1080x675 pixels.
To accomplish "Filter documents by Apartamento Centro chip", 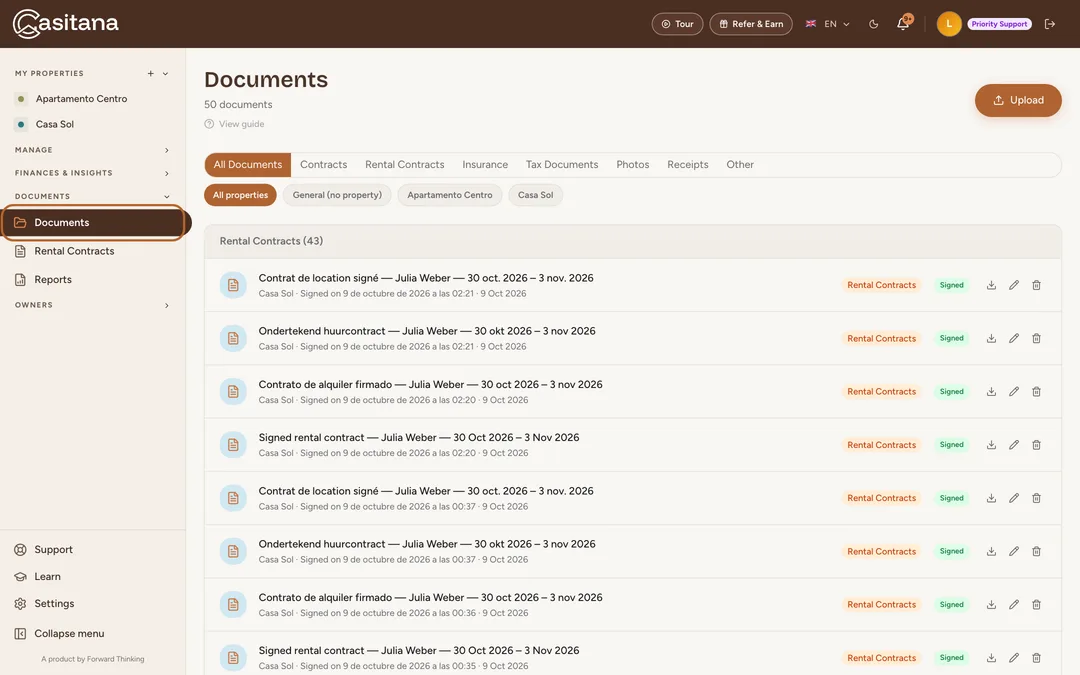I will tap(450, 195).
